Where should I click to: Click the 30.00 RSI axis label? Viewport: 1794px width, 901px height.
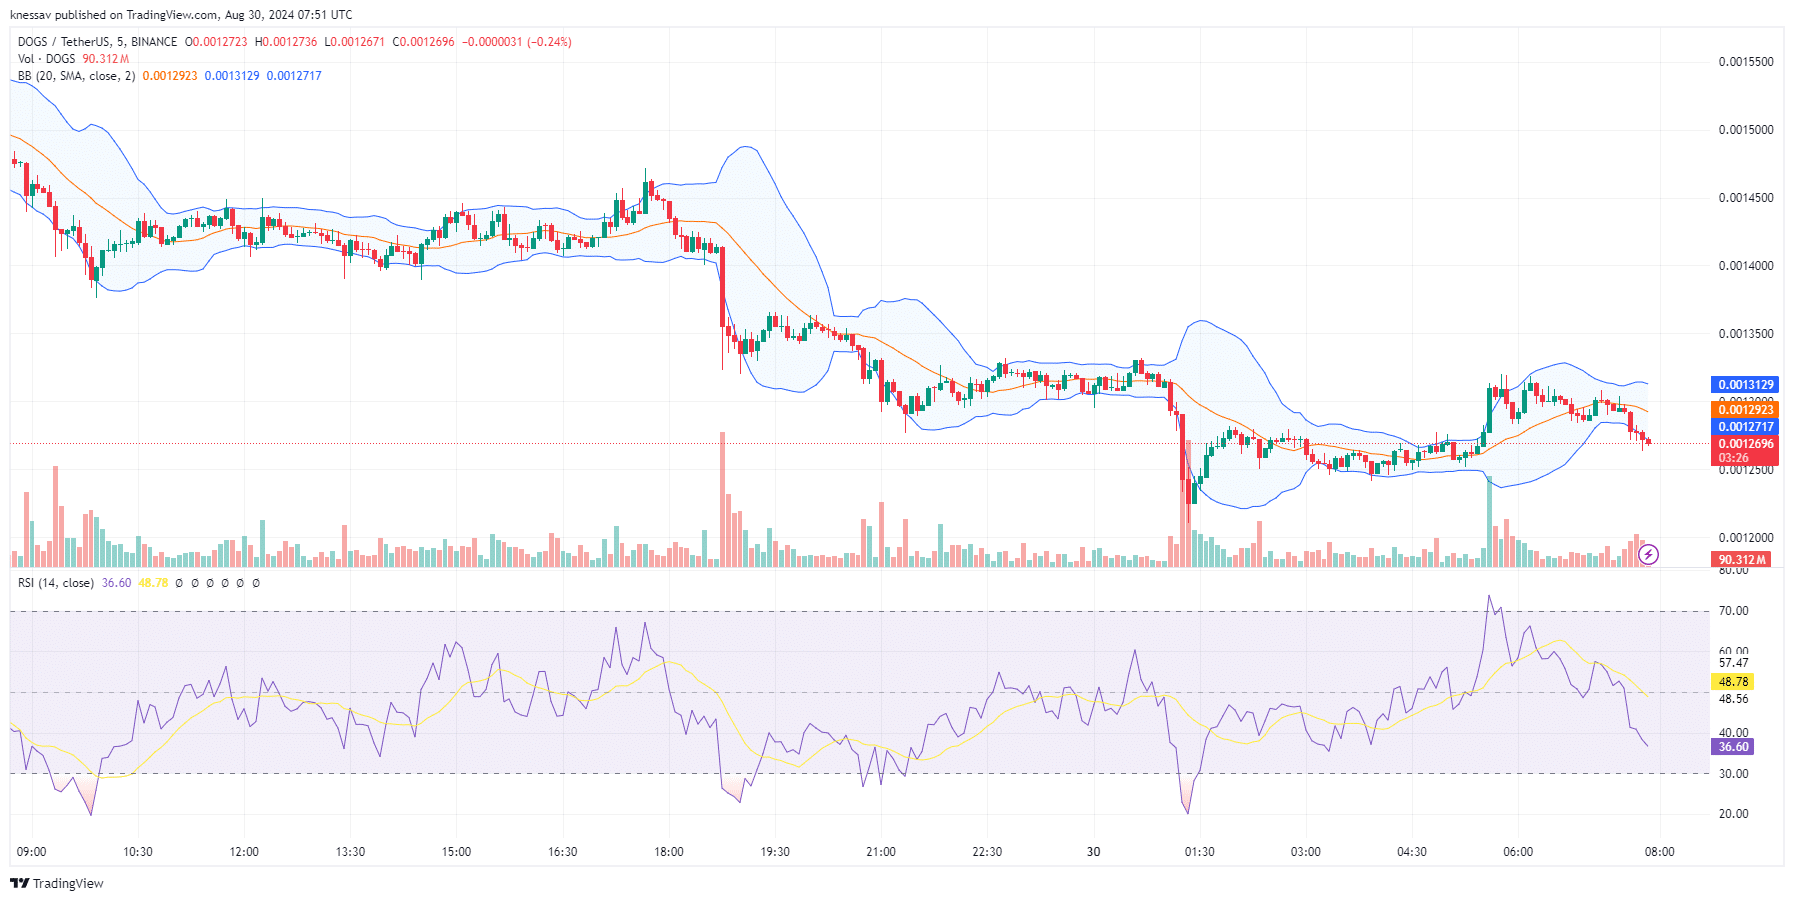(1734, 774)
